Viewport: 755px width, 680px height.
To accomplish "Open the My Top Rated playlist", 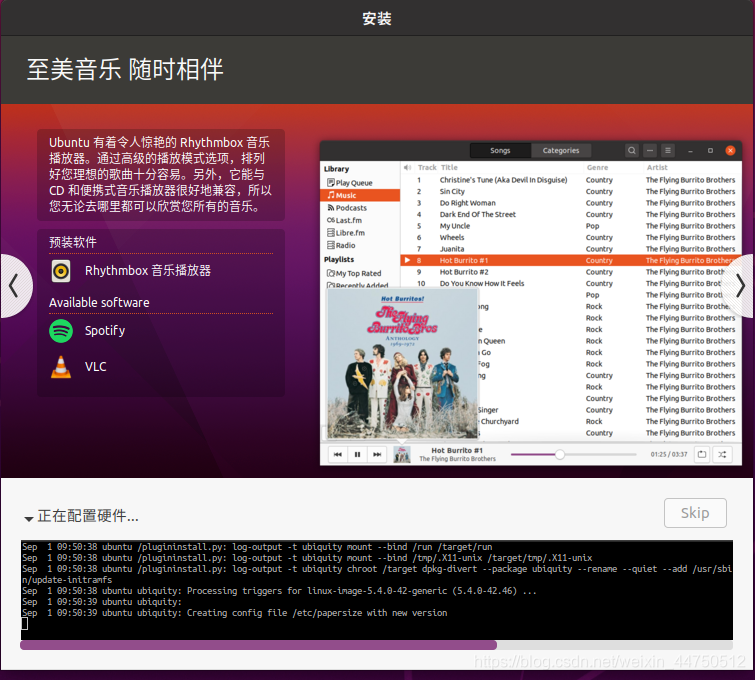I will pyautogui.click(x=358, y=274).
